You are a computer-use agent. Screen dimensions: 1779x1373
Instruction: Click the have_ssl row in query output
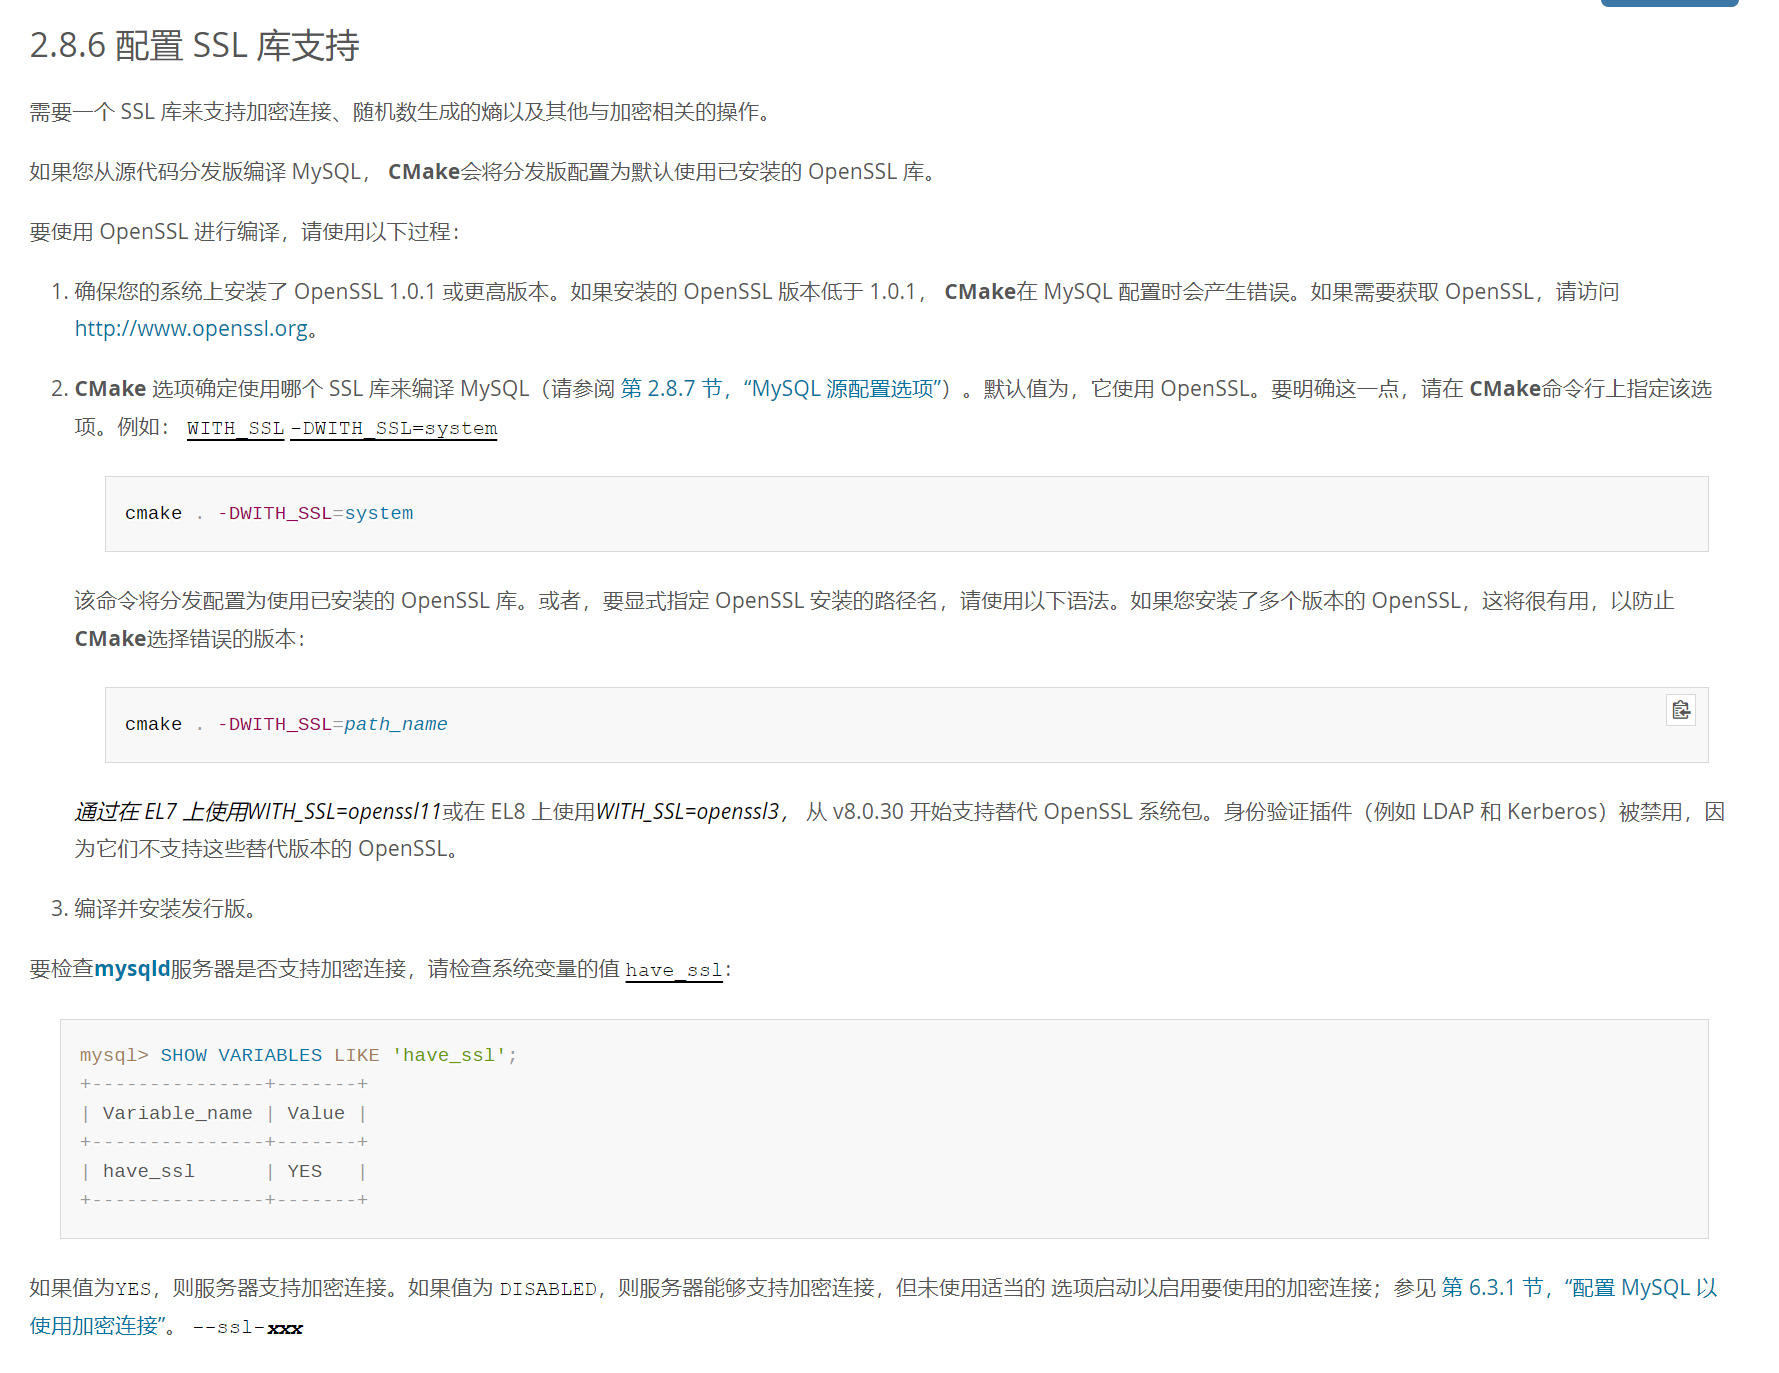click(x=223, y=1172)
